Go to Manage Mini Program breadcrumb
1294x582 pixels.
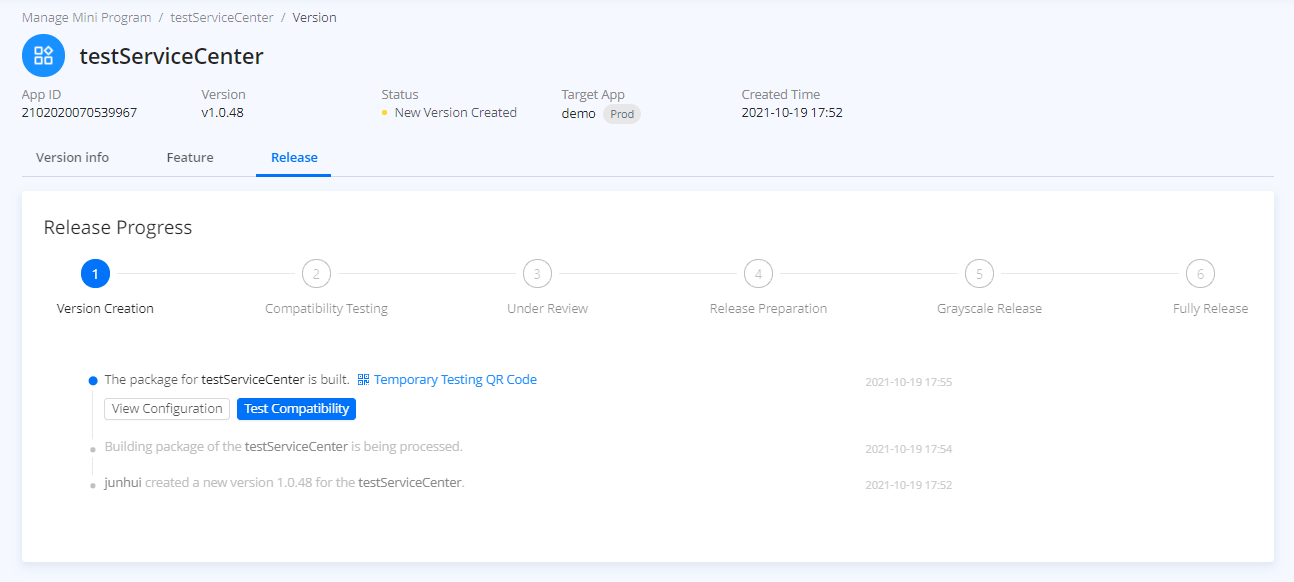click(87, 18)
